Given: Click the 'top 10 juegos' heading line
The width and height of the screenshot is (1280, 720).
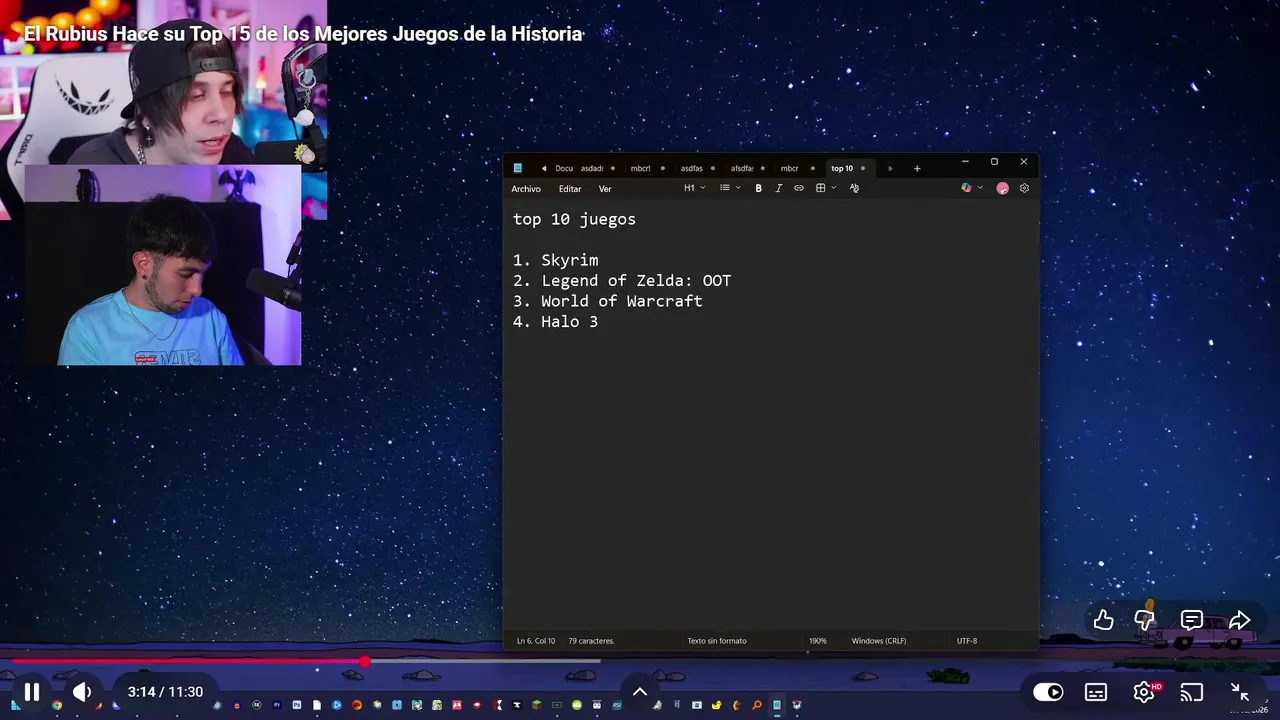Looking at the screenshot, I should point(574,219).
